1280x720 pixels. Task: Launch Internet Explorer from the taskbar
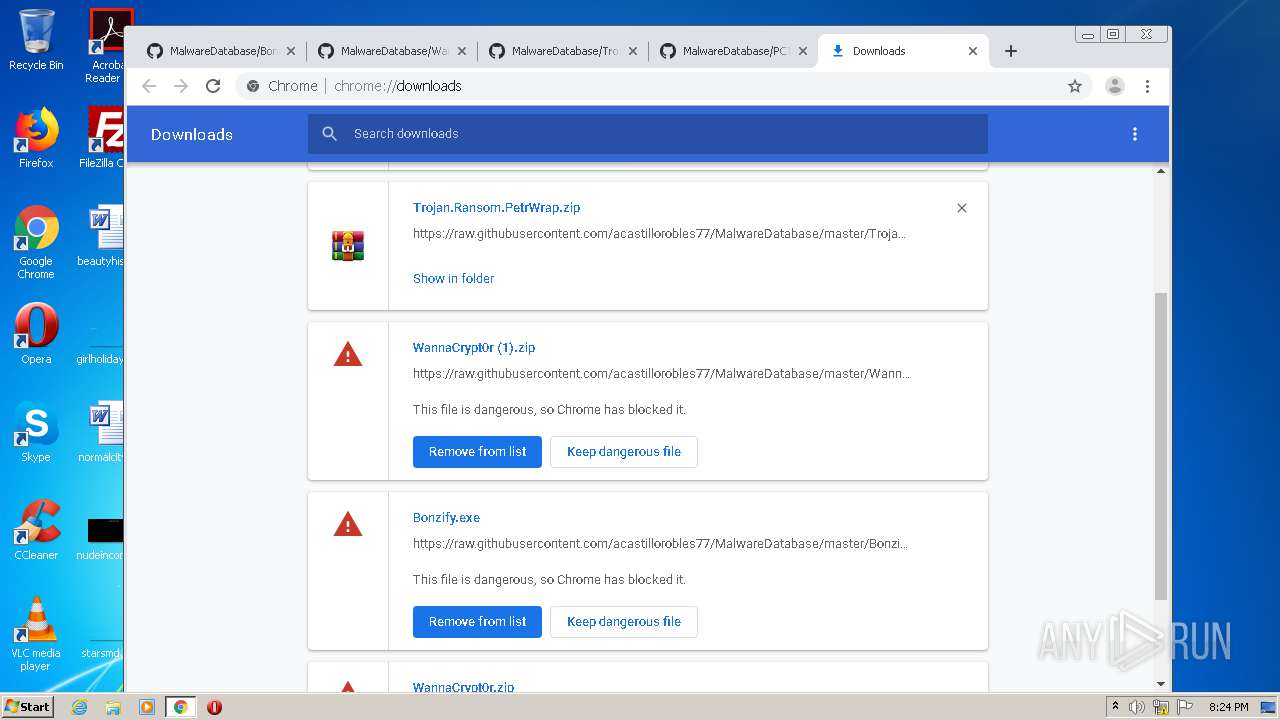tap(80, 707)
